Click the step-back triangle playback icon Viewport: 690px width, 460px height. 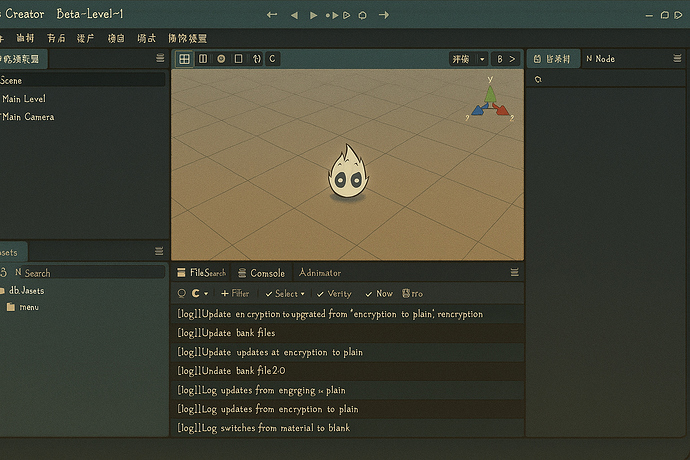click(294, 15)
